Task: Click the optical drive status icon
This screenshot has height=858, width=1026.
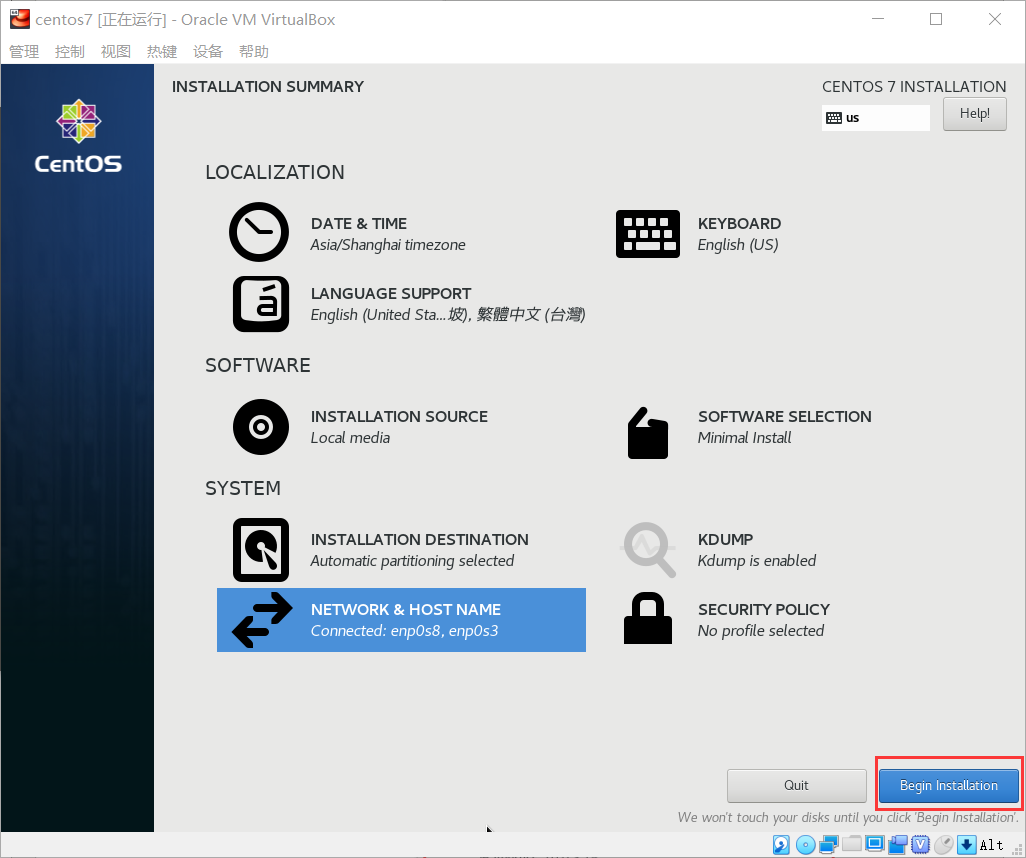Action: click(805, 844)
